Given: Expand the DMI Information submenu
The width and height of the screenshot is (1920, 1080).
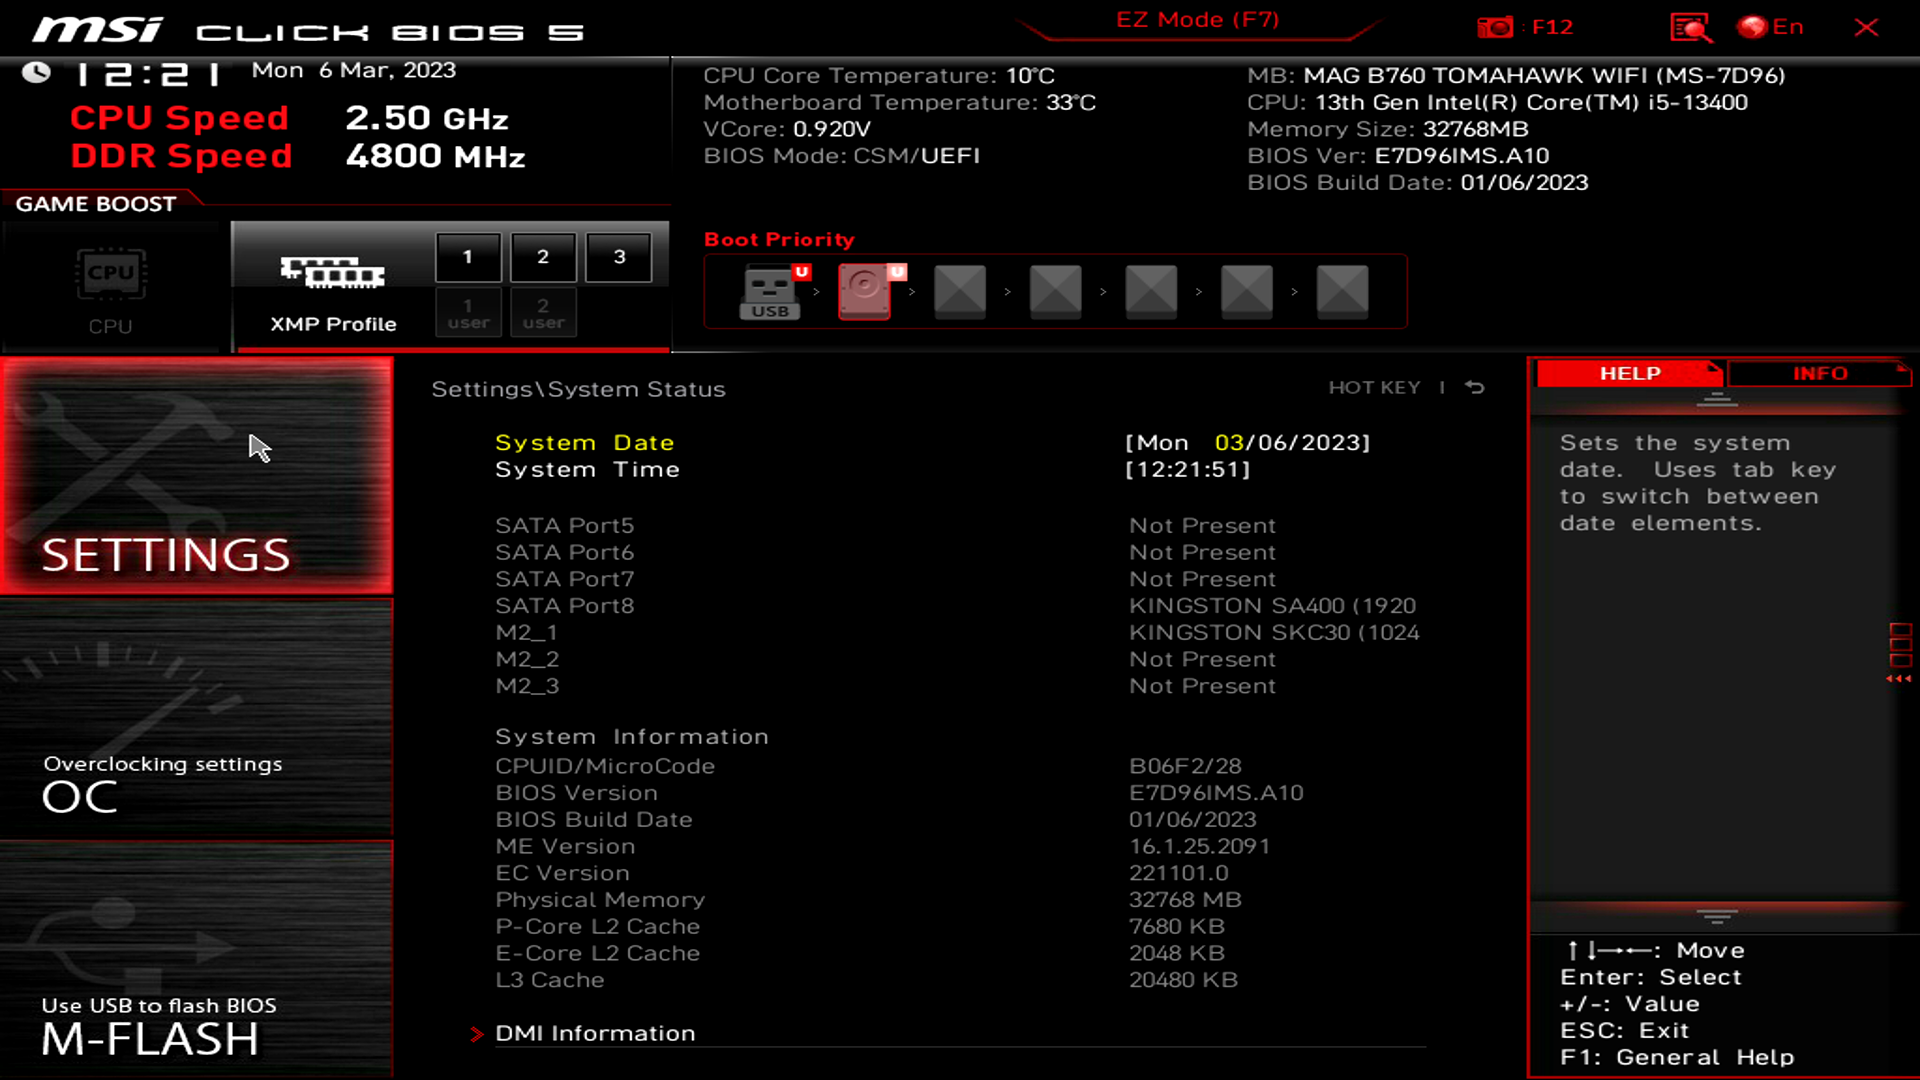Looking at the screenshot, I should (x=595, y=1033).
